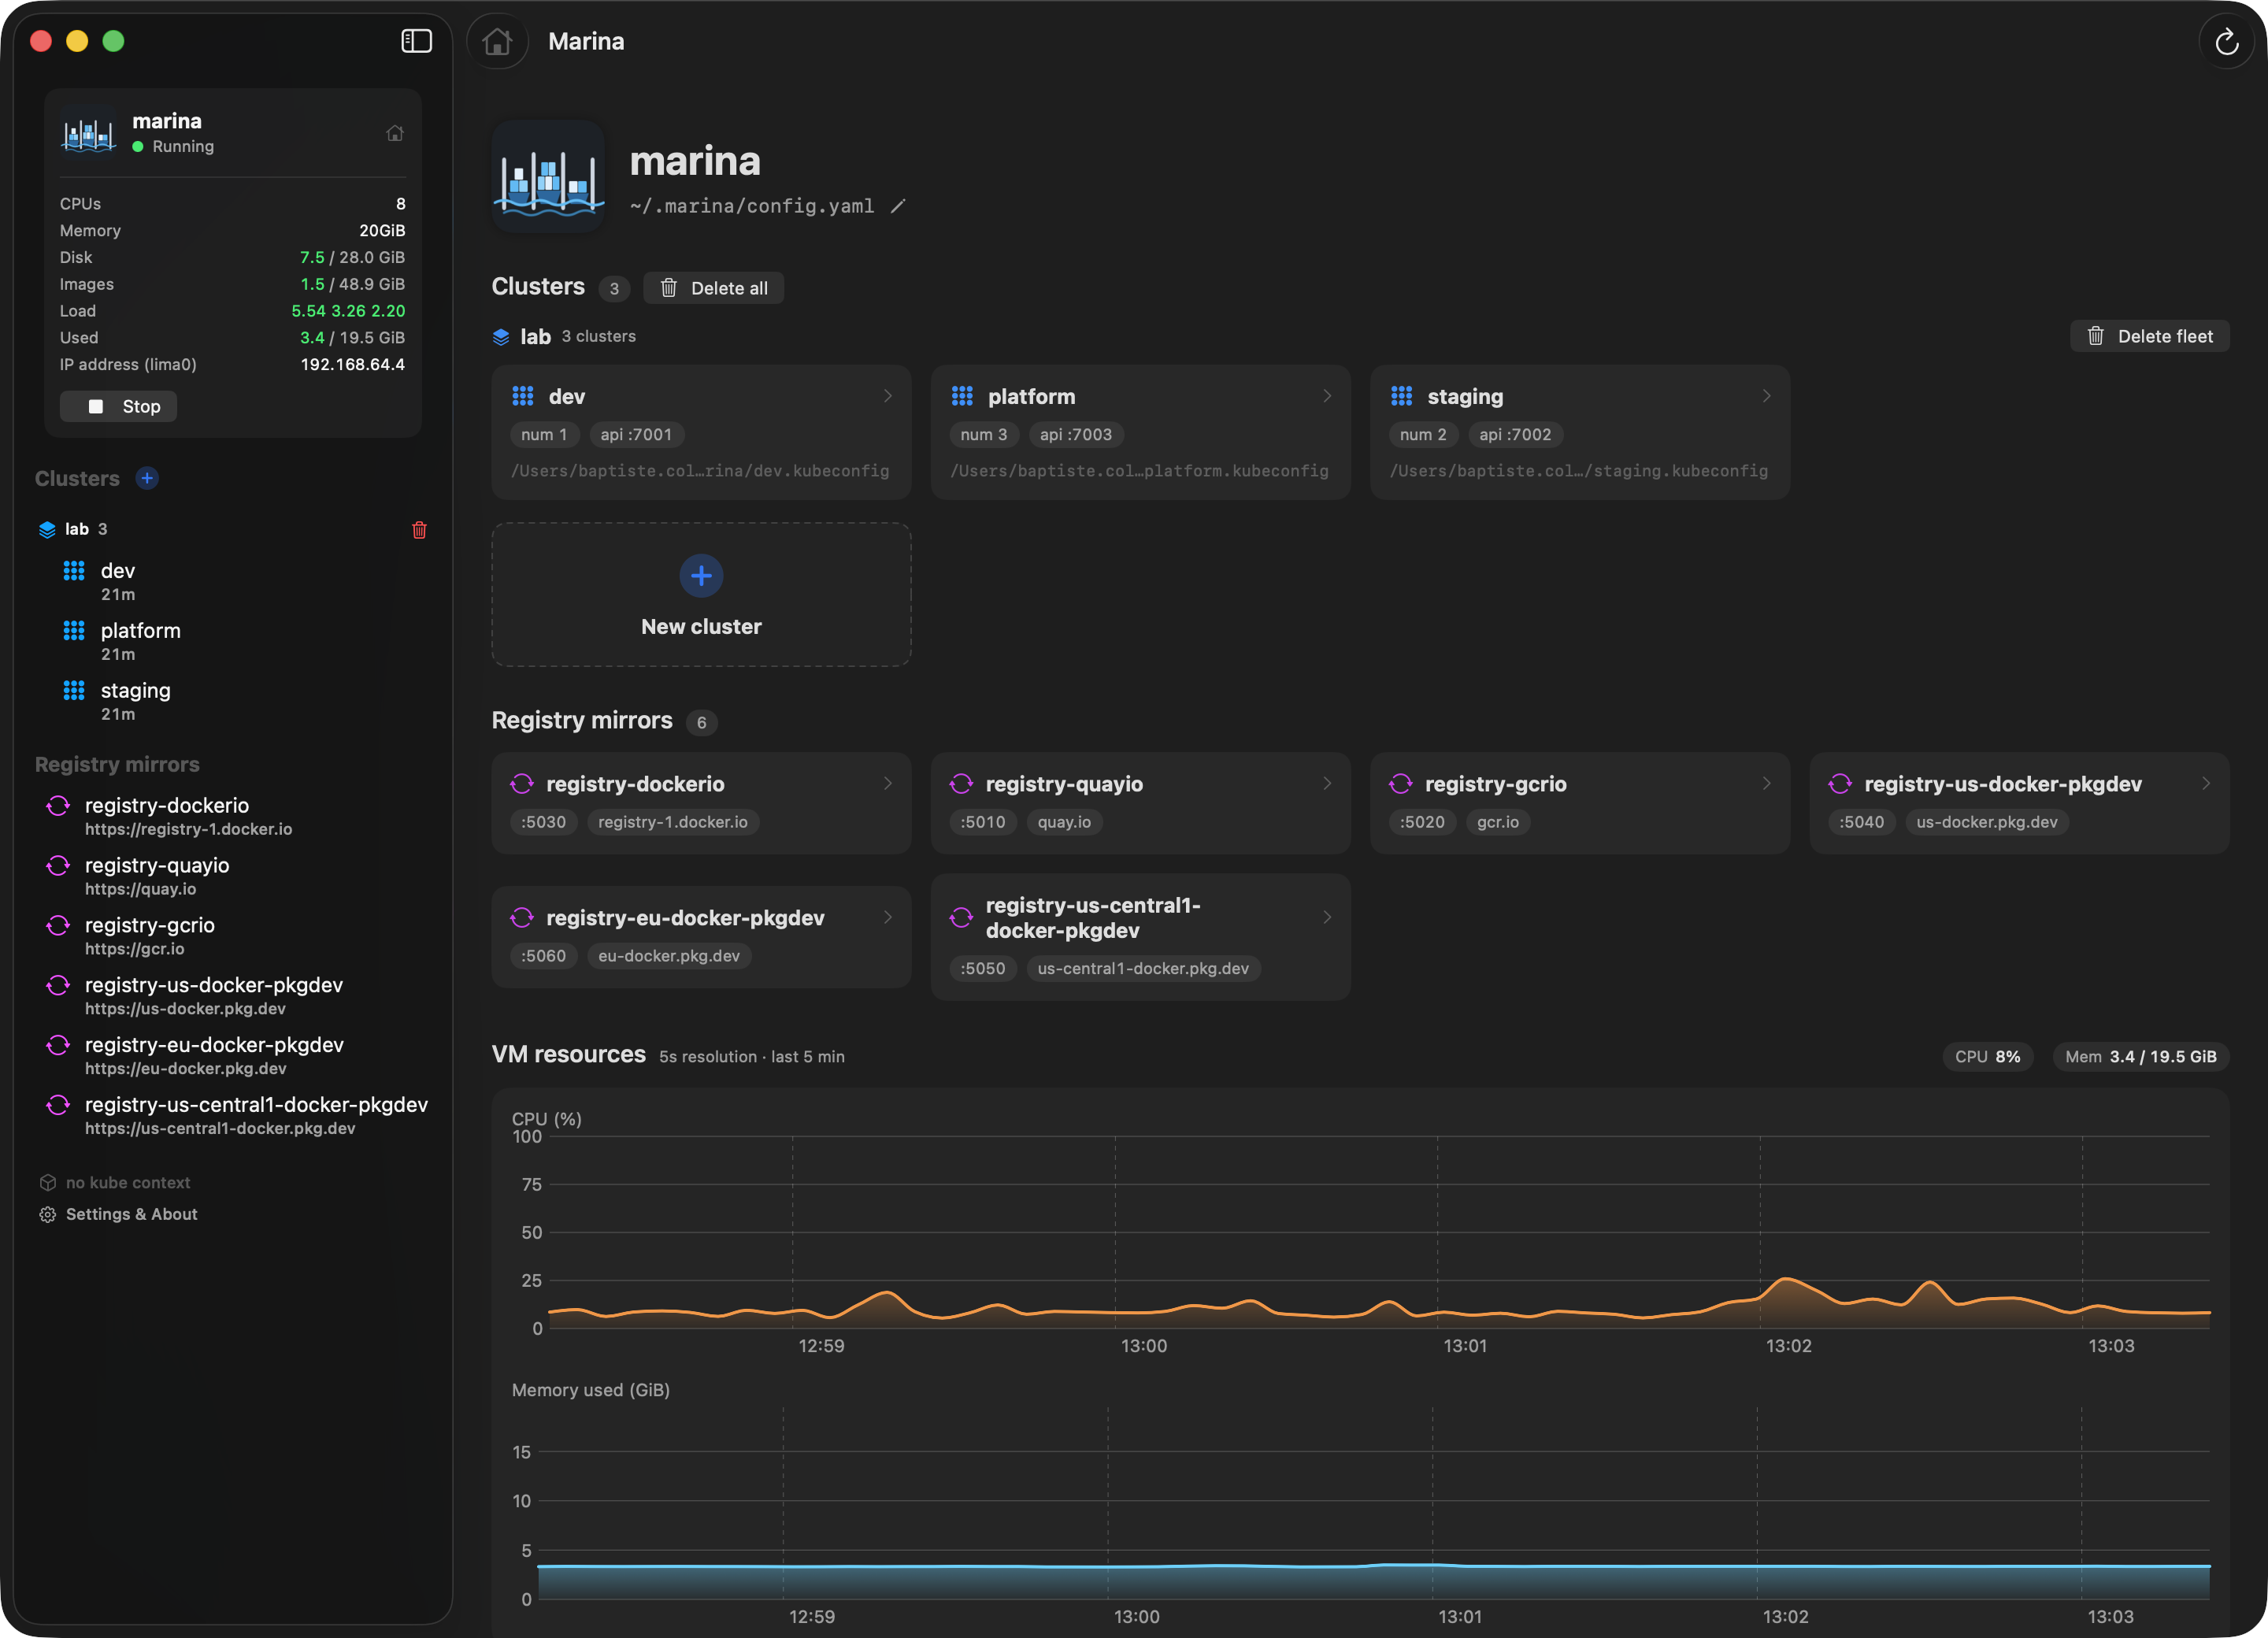This screenshot has width=2268, height=1638.
Task: Select platform cluster in the sidebar
Action: [233, 641]
